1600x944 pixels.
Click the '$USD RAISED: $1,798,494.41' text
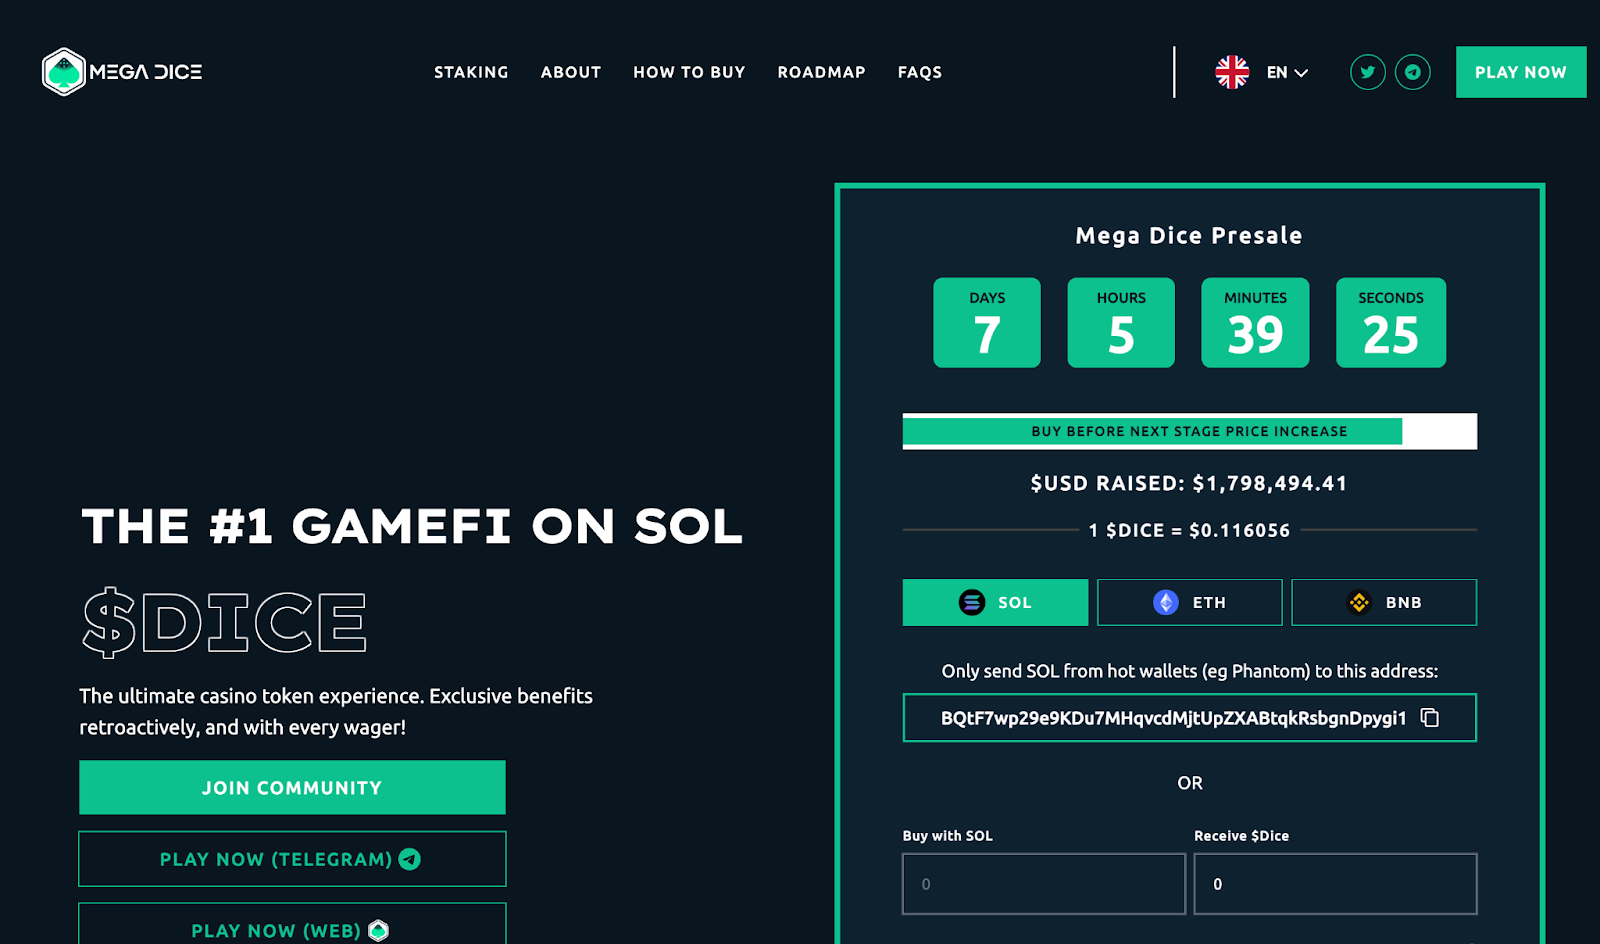pyautogui.click(x=1189, y=483)
